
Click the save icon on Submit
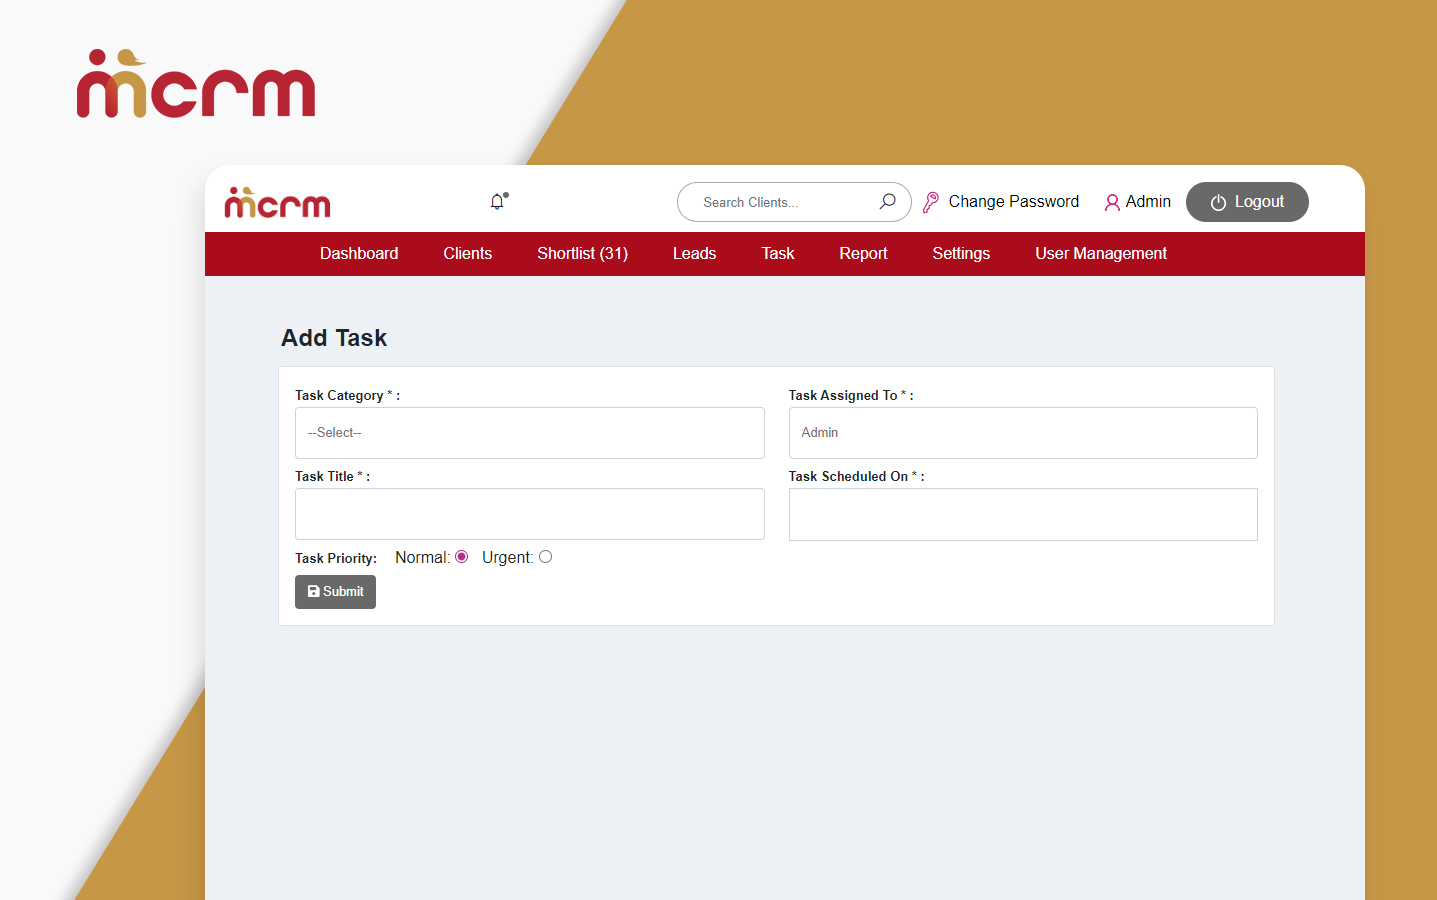[x=314, y=592]
